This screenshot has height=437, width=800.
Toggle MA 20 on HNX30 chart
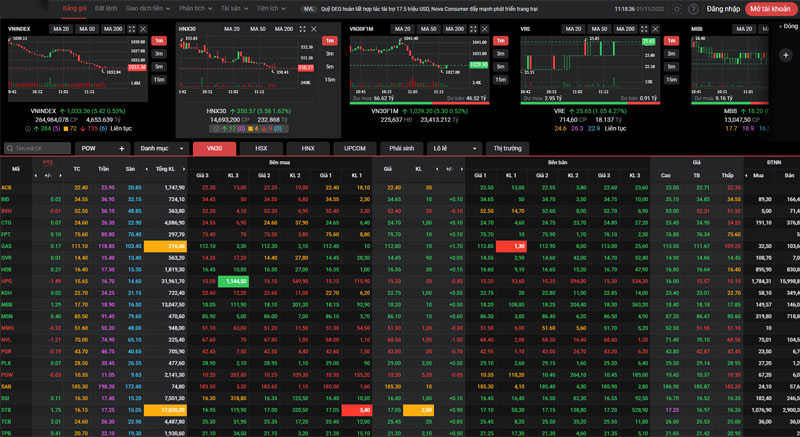pos(232,29)
